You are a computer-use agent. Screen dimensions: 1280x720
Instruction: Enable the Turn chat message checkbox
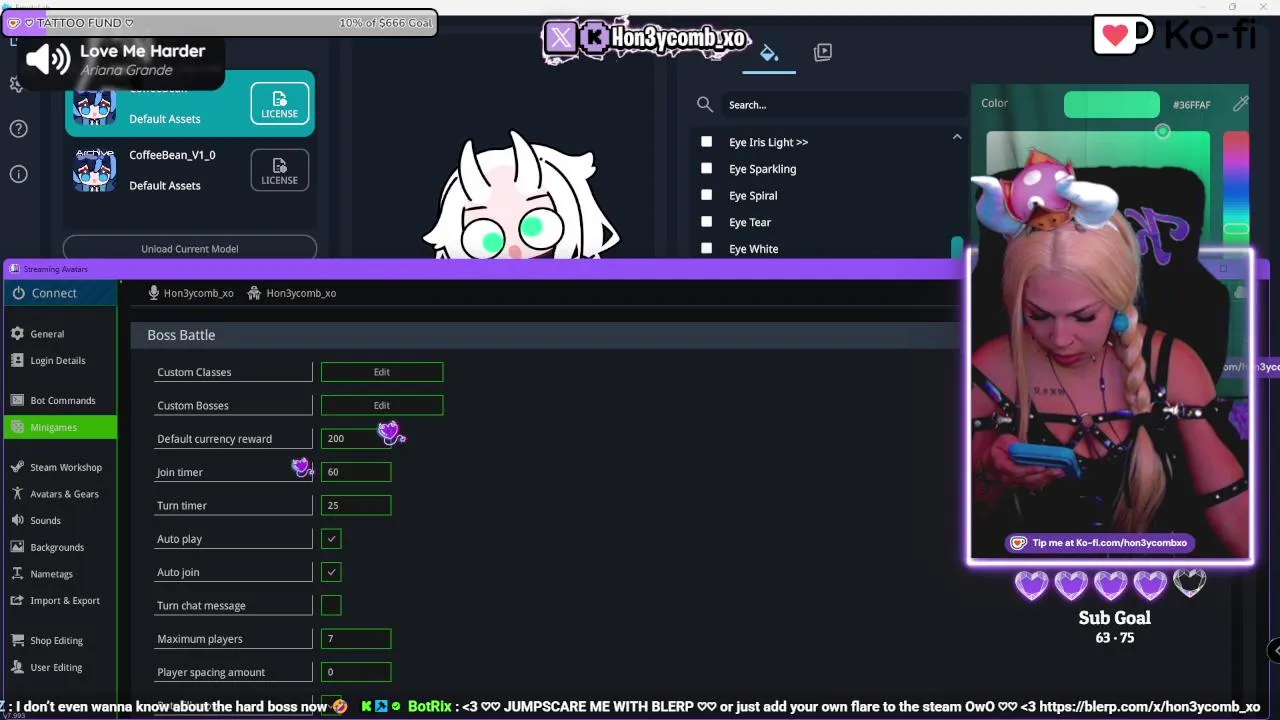[x=331, y=605]
